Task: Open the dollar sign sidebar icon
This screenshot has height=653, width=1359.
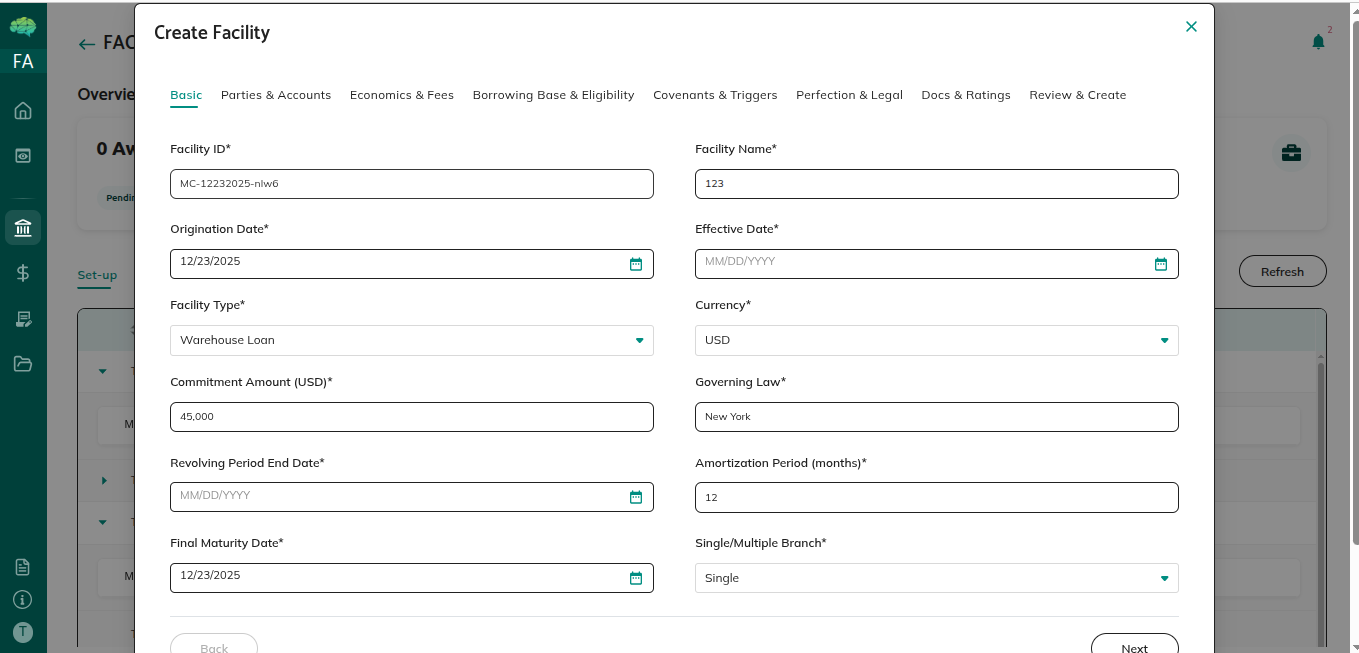Action: coord(23,272)
